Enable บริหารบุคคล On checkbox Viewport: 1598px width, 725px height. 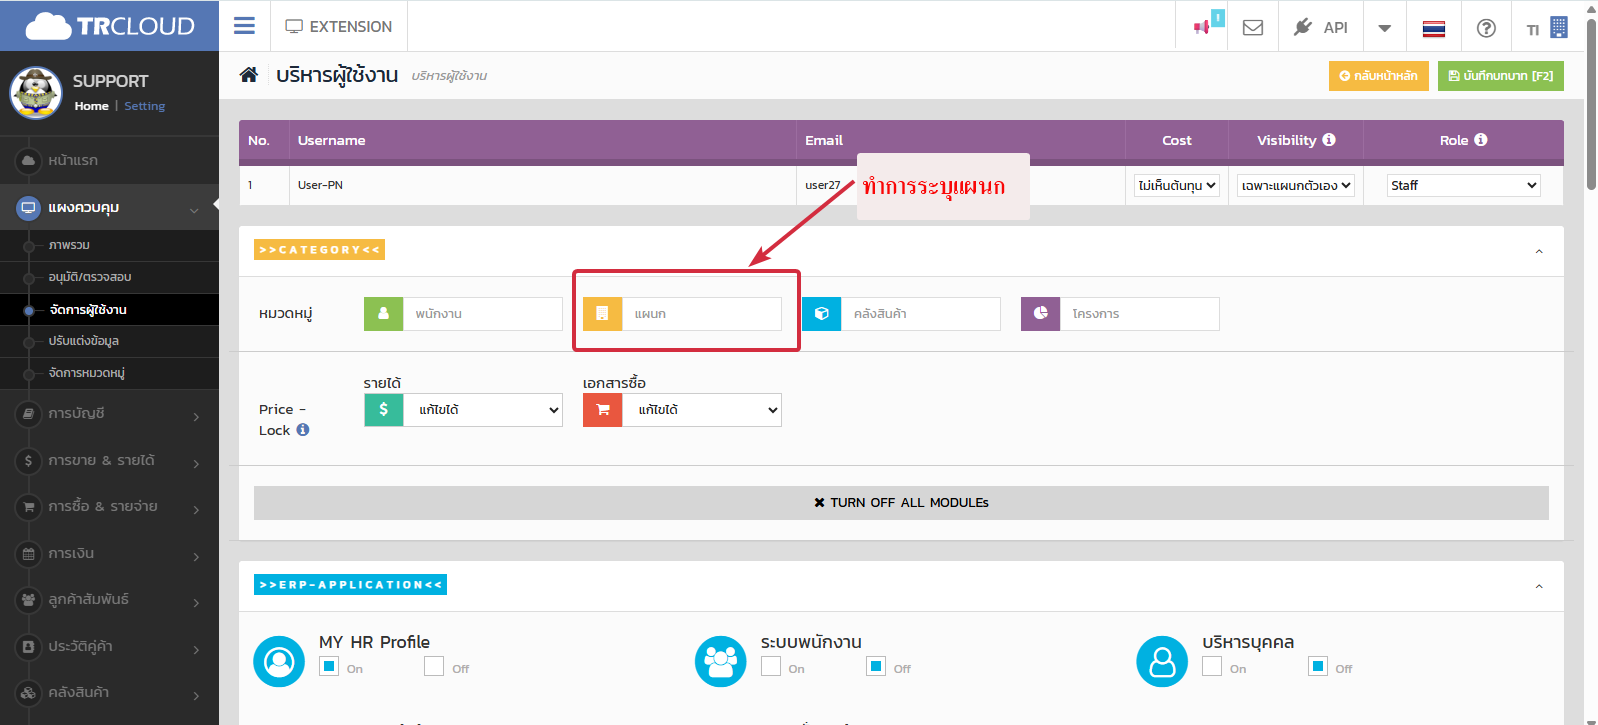pos(1212,667)
